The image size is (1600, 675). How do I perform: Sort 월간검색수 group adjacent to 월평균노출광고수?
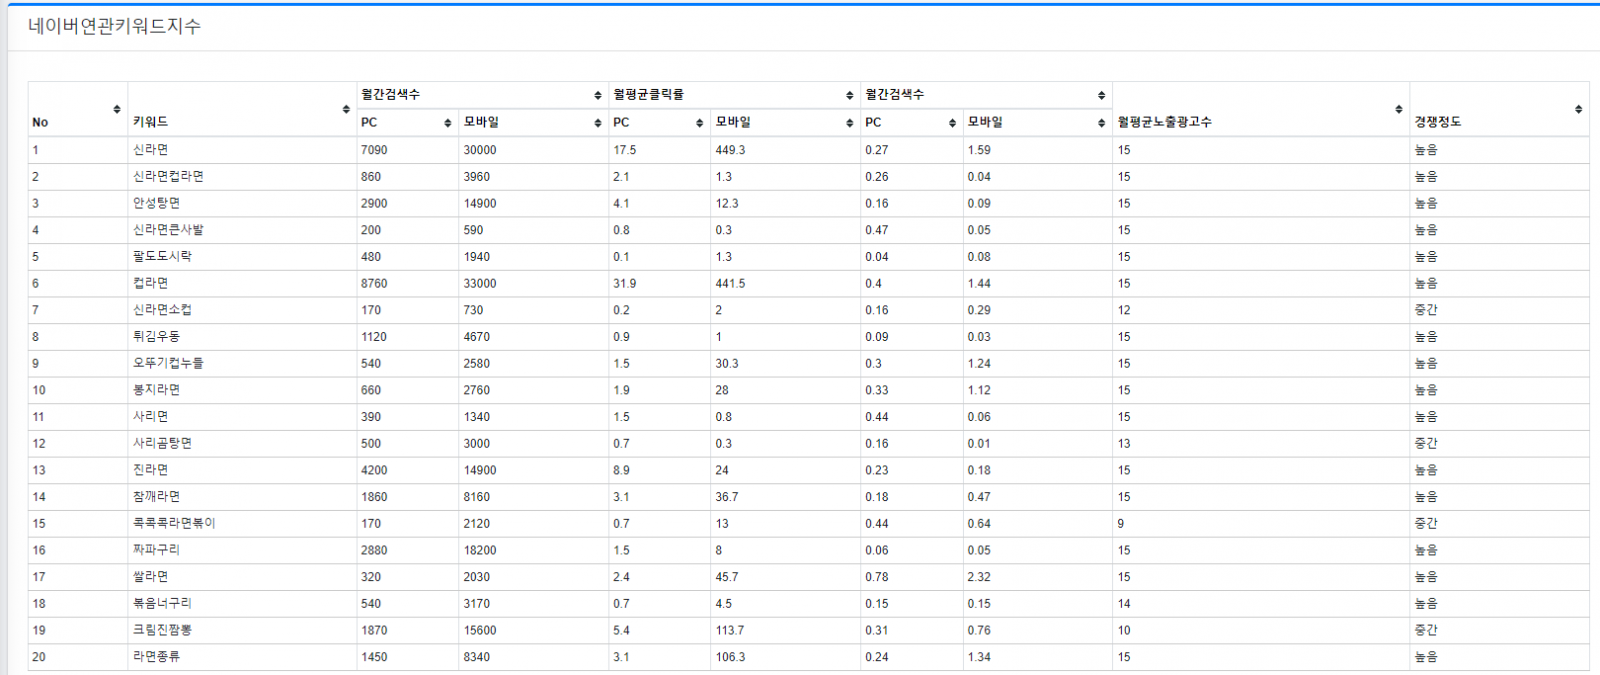tap(1101, 95)
